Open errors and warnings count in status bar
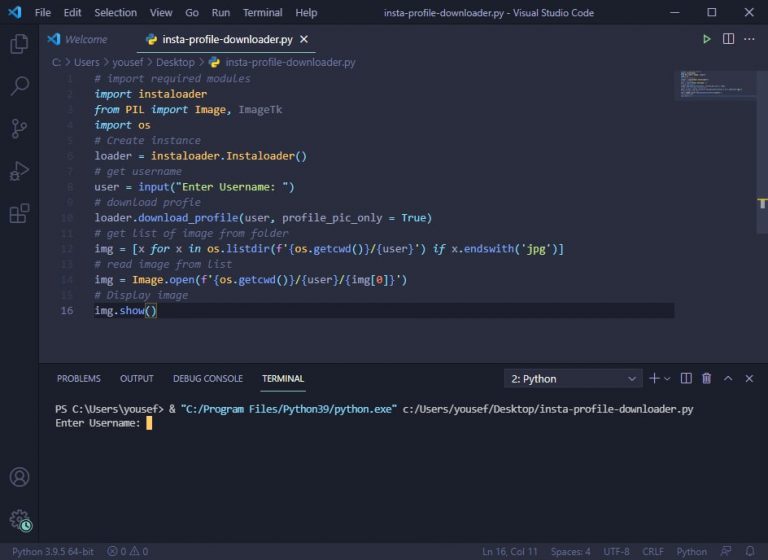This screenshot has height=560, width=768. click(128, 552)
